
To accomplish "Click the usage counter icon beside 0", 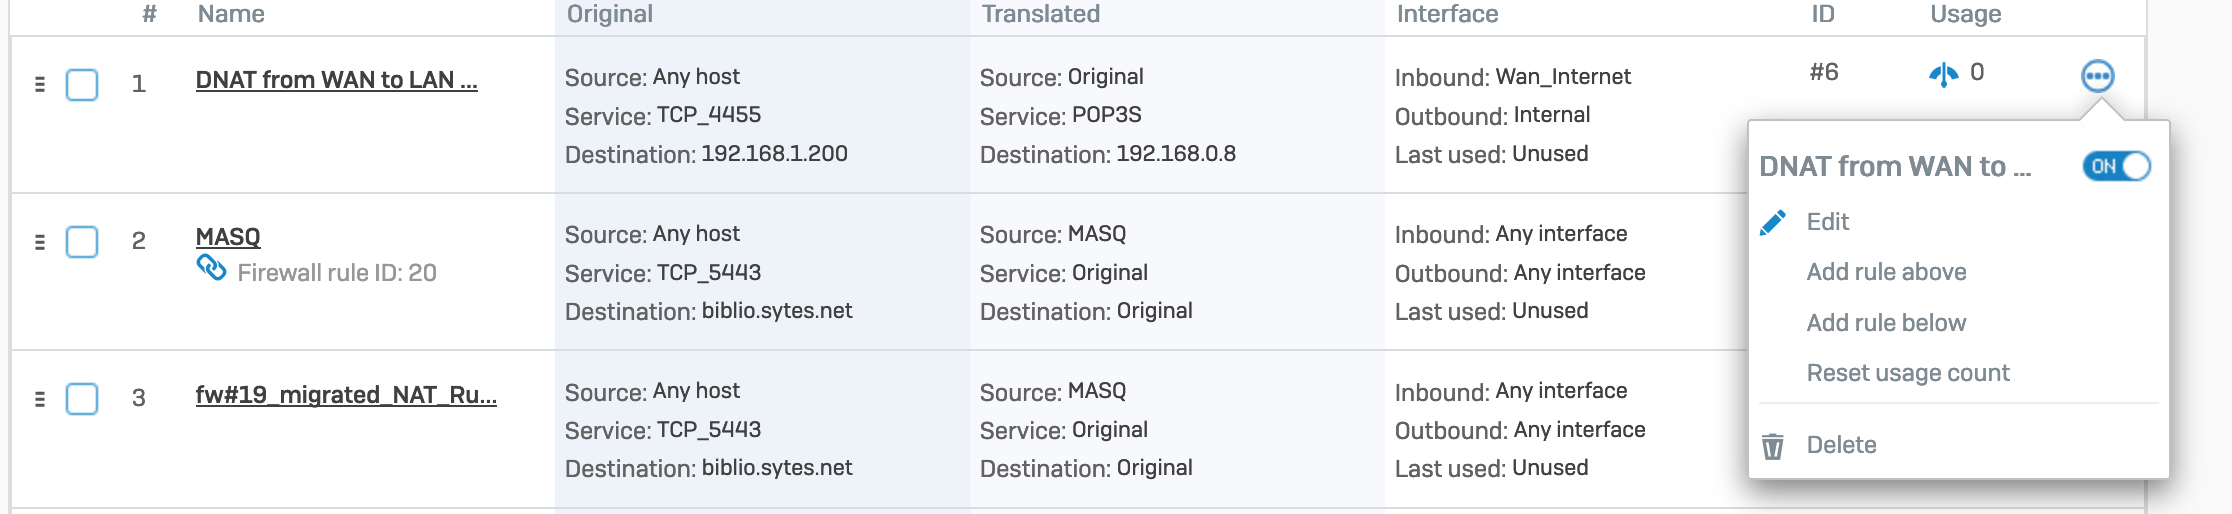I will coord(1943,74).
